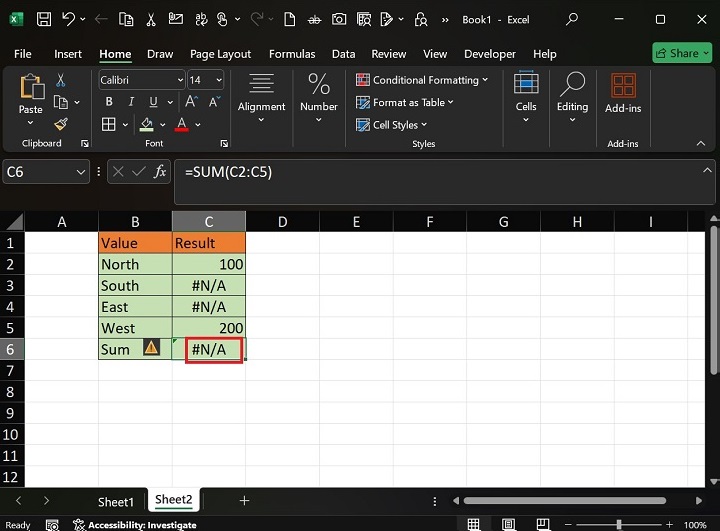Click the green Share button
This screenshot has width=720, height=531.
681,53
